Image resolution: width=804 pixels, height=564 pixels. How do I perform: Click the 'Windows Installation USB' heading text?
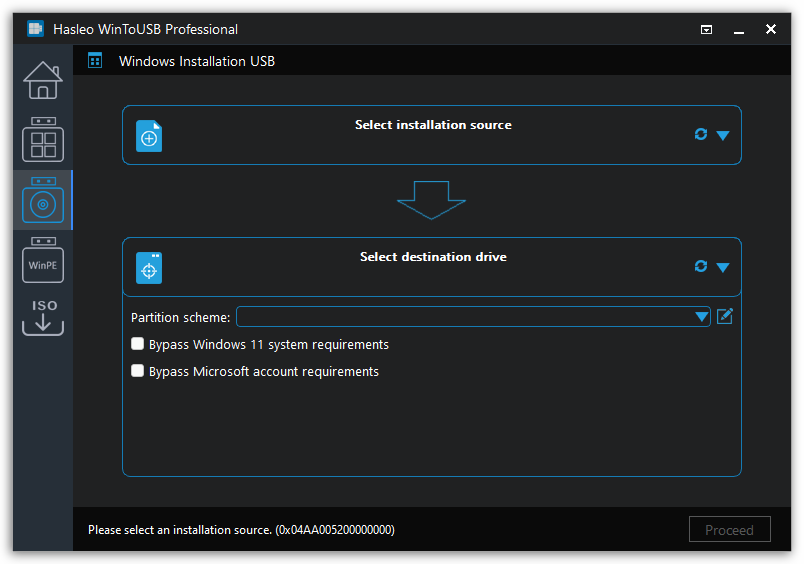coord(197,61)
